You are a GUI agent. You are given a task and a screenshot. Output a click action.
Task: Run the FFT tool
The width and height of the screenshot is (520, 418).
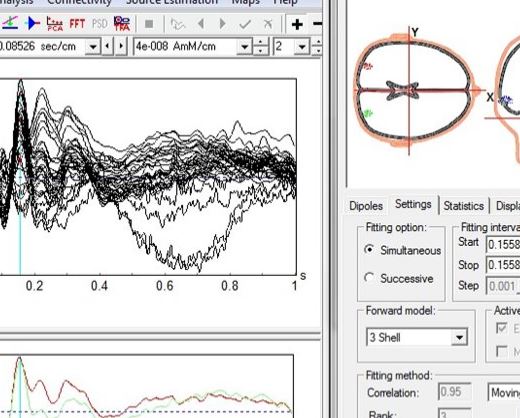pyautogui.click(x=77, y=24)
